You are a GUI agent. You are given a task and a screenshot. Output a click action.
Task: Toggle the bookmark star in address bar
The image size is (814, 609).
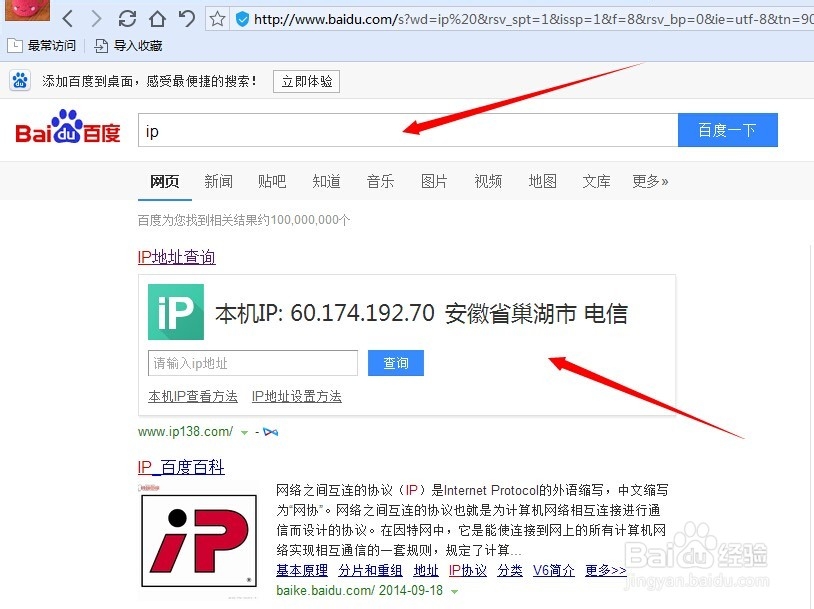pos(216,17)
